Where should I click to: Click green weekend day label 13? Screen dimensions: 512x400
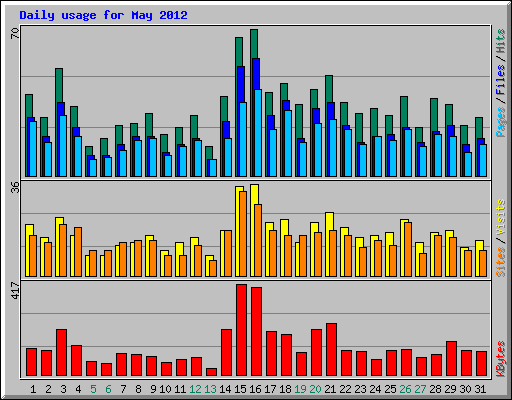point(210,389)
